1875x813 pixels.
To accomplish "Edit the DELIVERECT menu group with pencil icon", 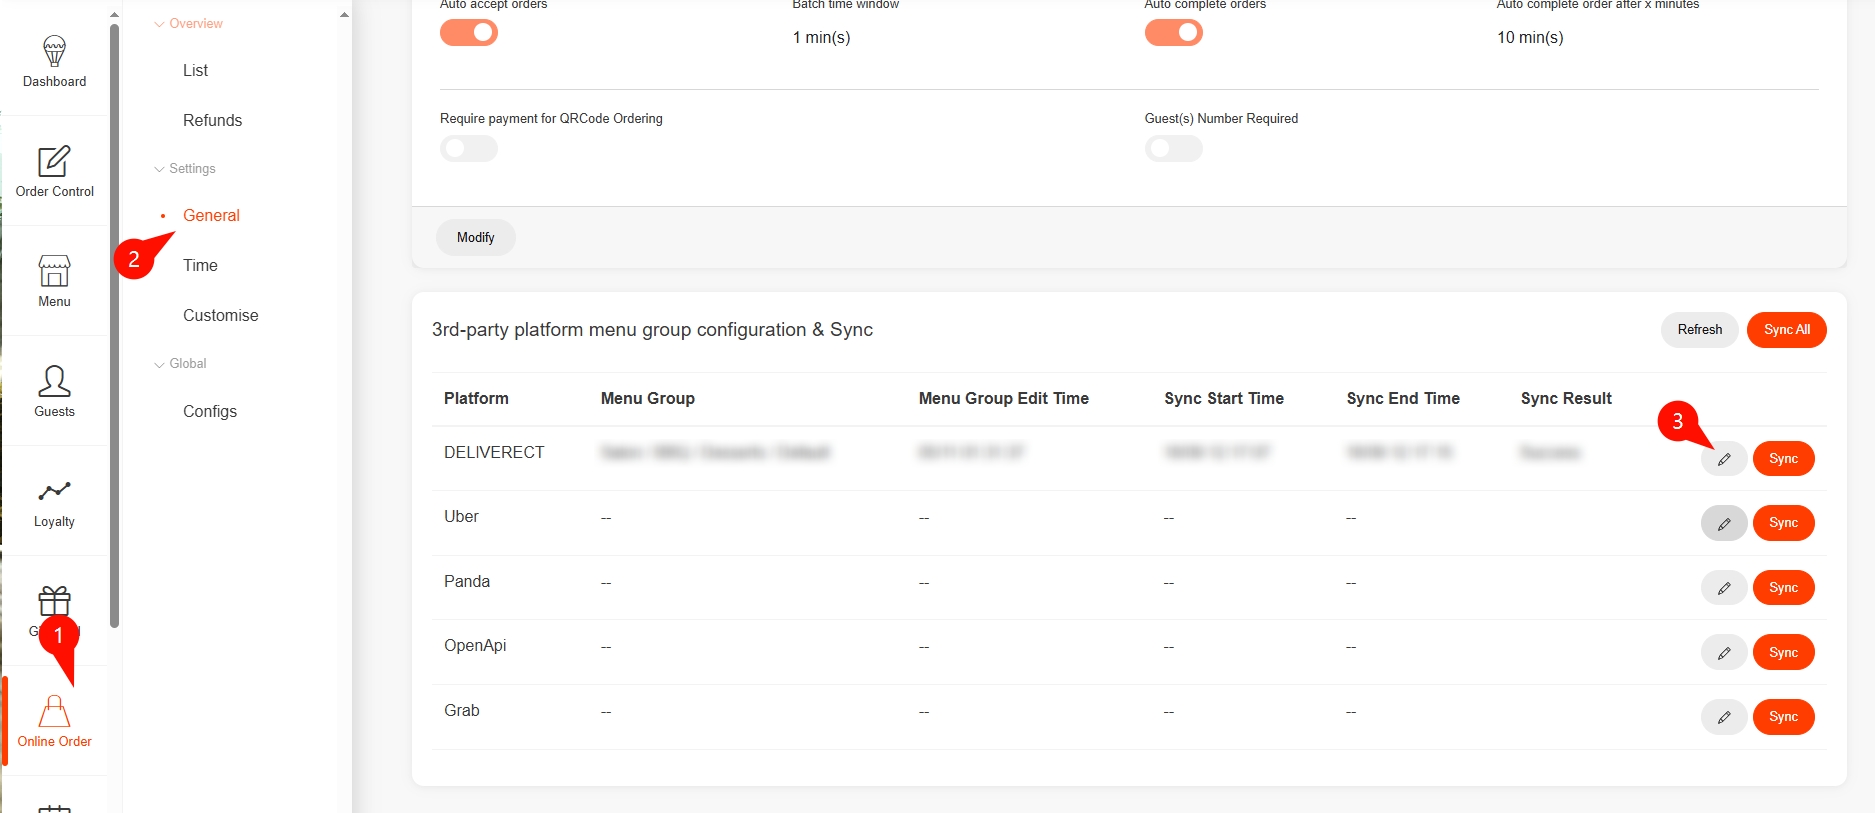I will click(x=1723, y=459).
